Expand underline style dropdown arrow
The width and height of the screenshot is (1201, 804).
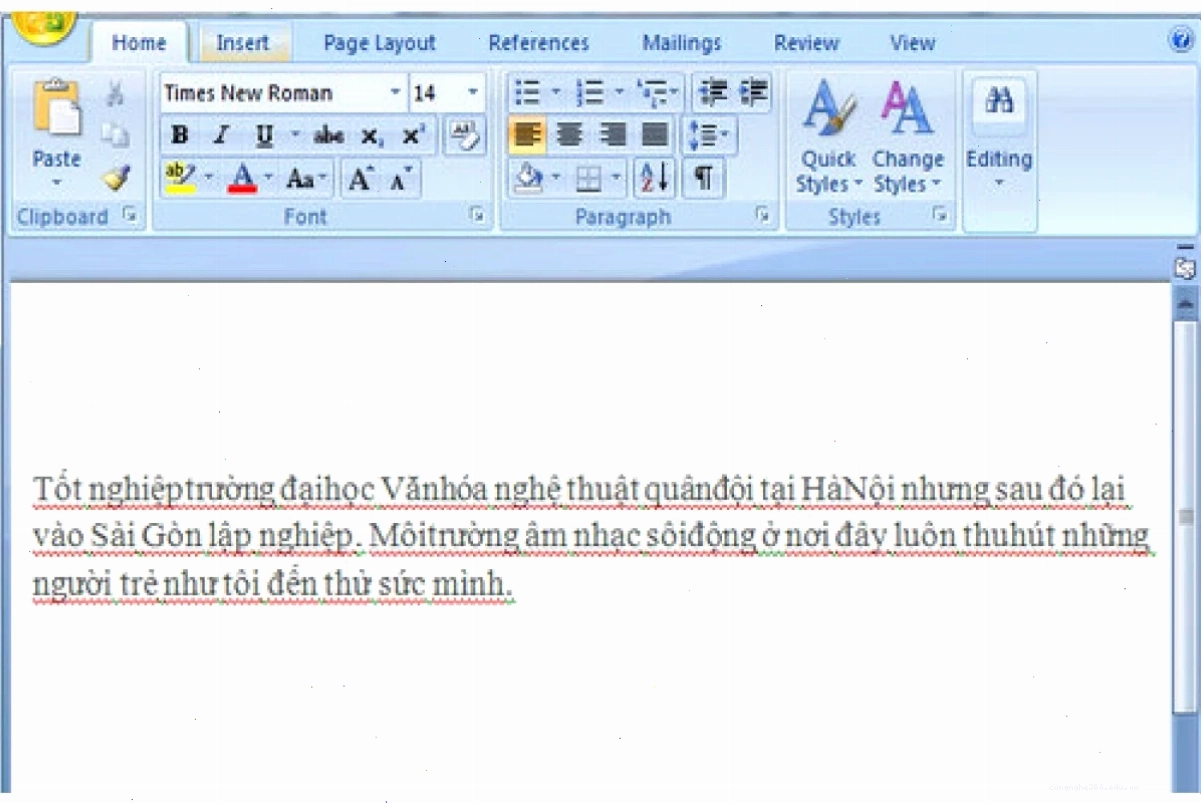[295, 136]
